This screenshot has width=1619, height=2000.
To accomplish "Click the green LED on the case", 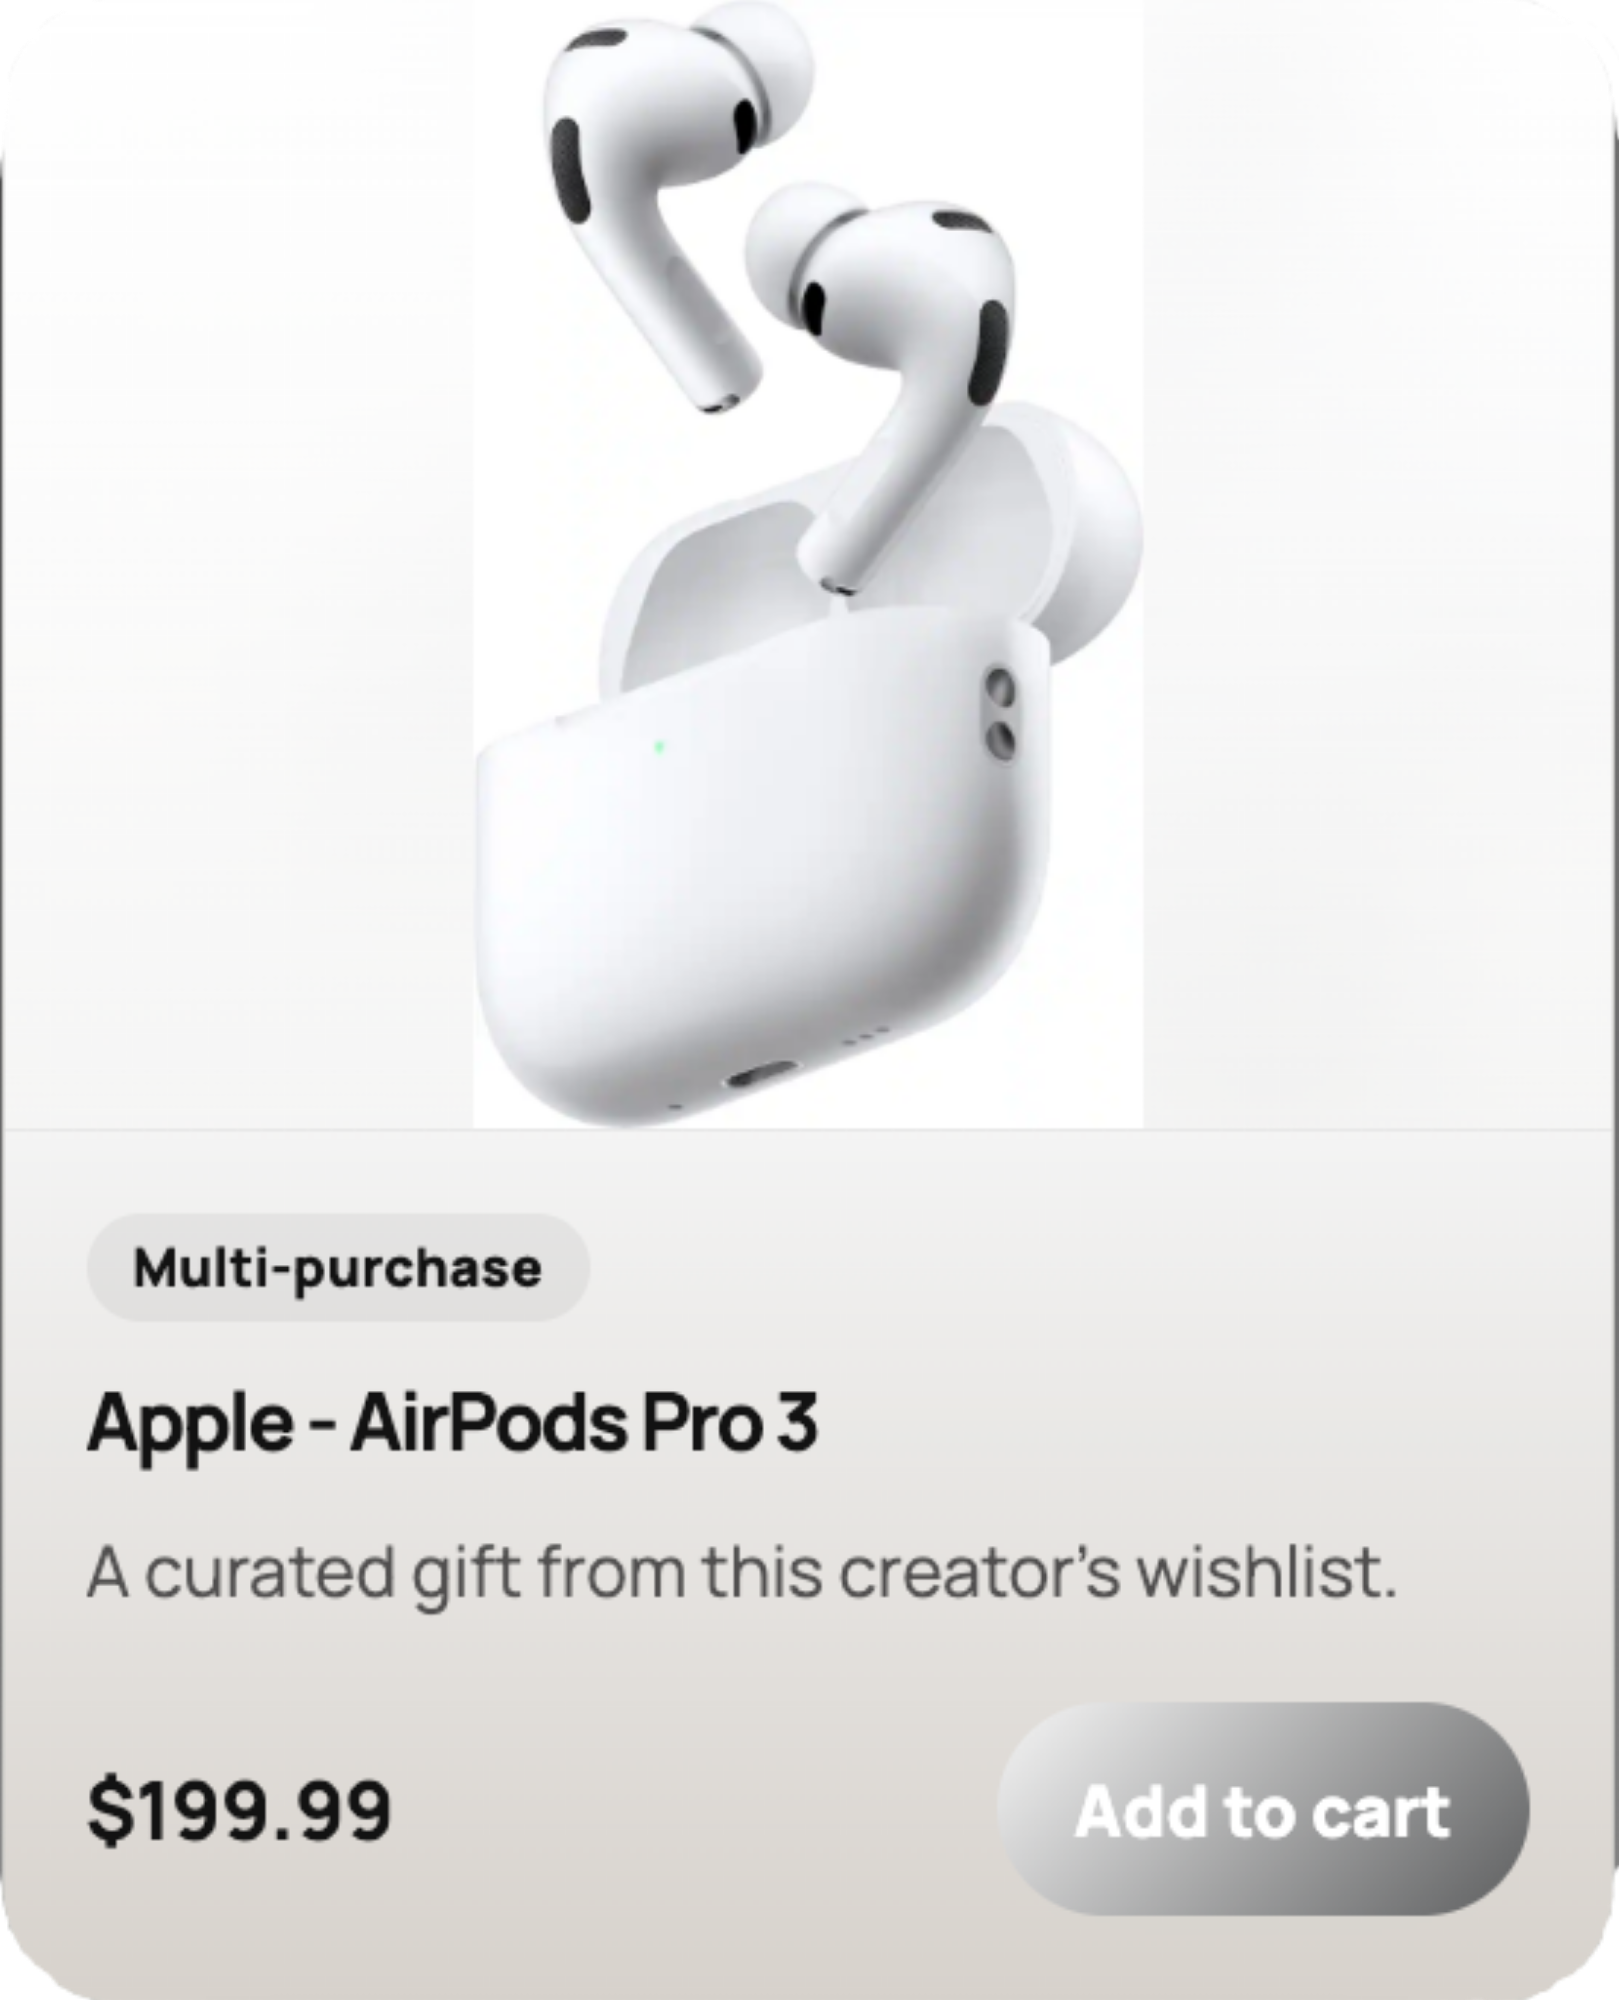I will point(658,746).
